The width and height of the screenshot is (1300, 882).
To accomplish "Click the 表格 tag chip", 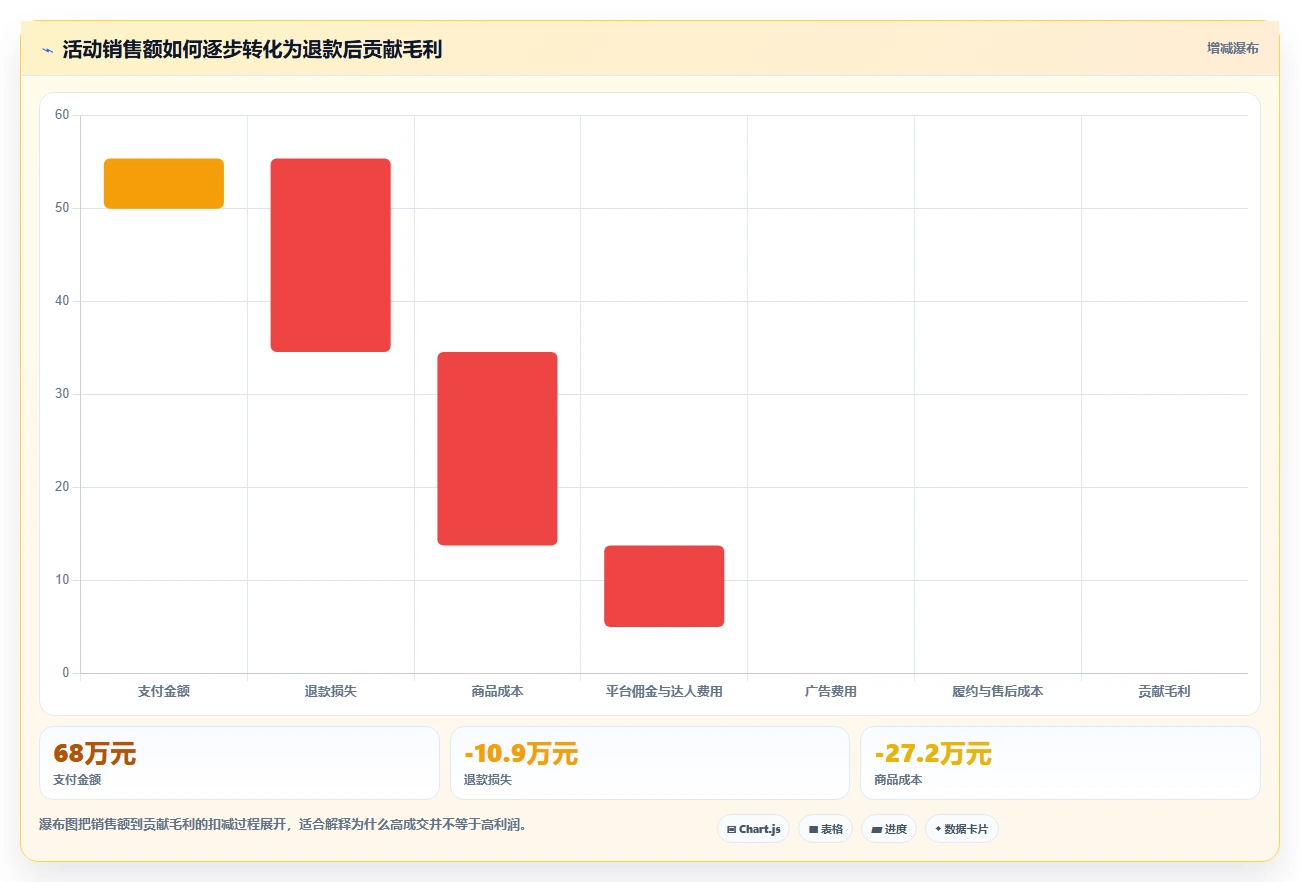I will click(x=825, y=829).
